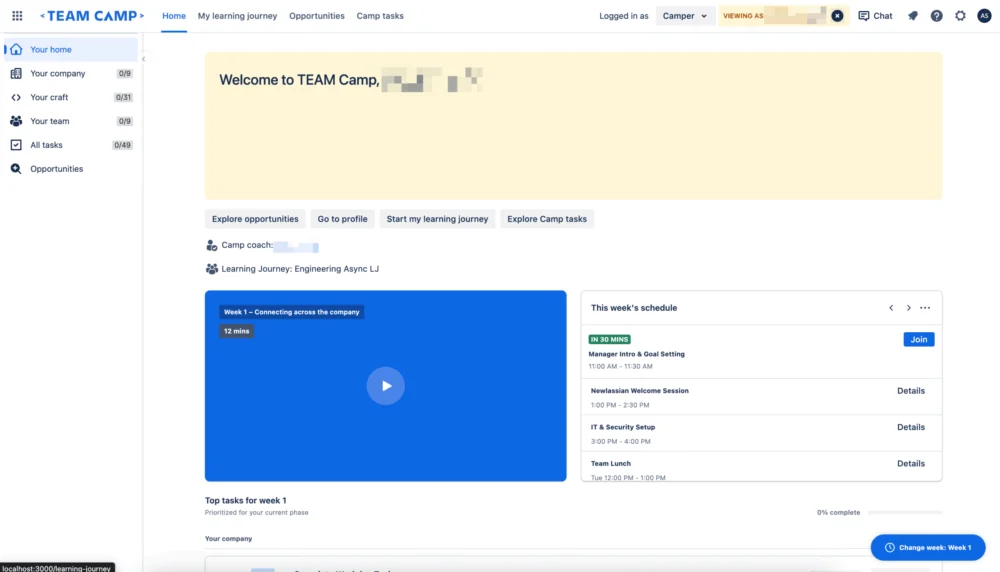Click Explore opportunities button

255,219
